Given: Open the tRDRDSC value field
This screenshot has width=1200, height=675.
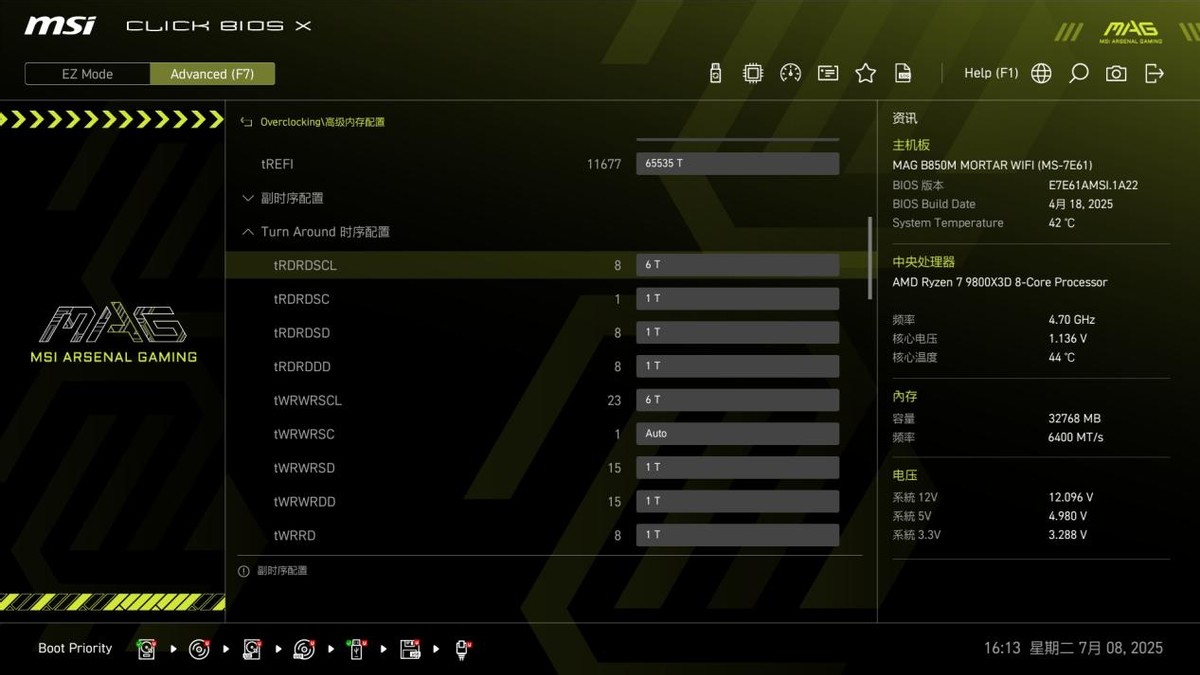Looking at the screenshot, I should click(x=737, y=299).
